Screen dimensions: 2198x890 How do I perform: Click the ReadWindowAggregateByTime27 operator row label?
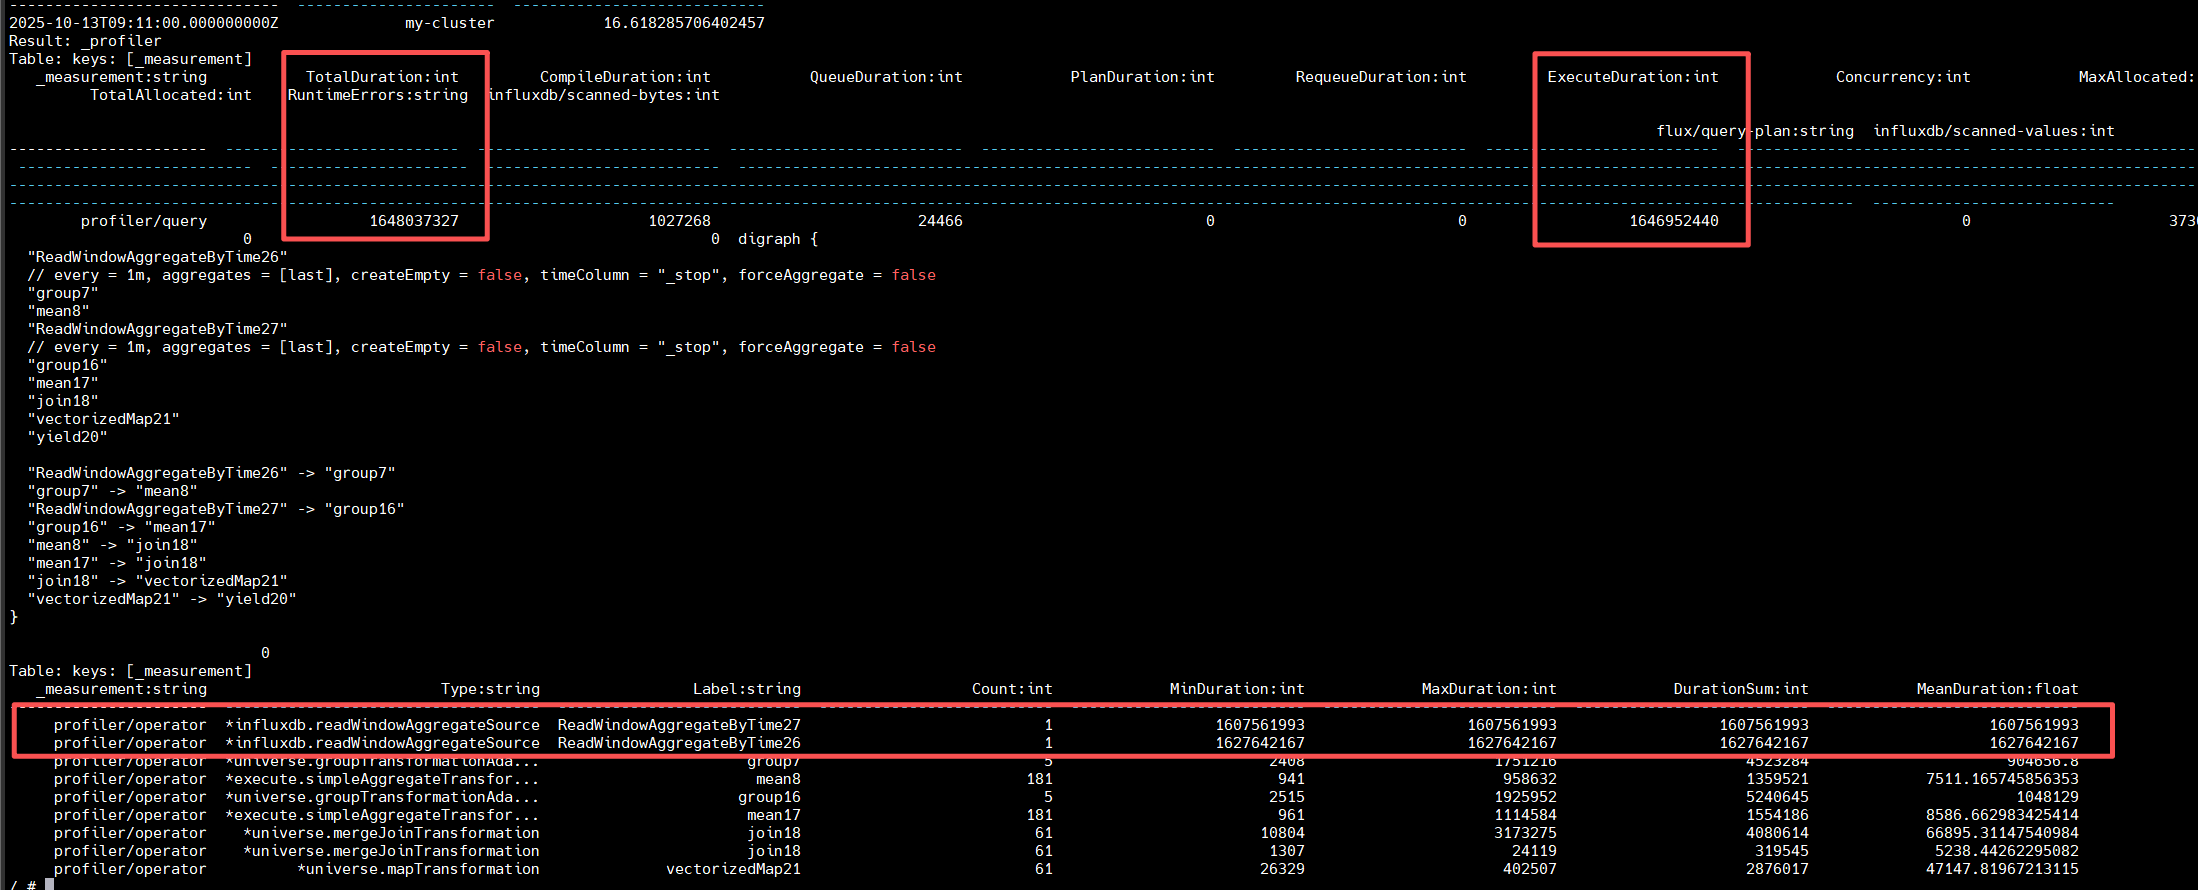point(679,725)
